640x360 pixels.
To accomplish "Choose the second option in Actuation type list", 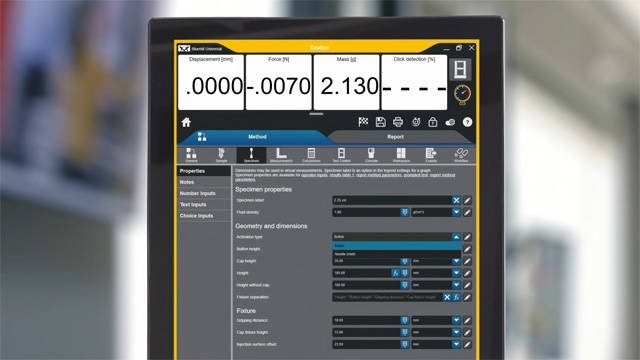I will pos(397,254).
